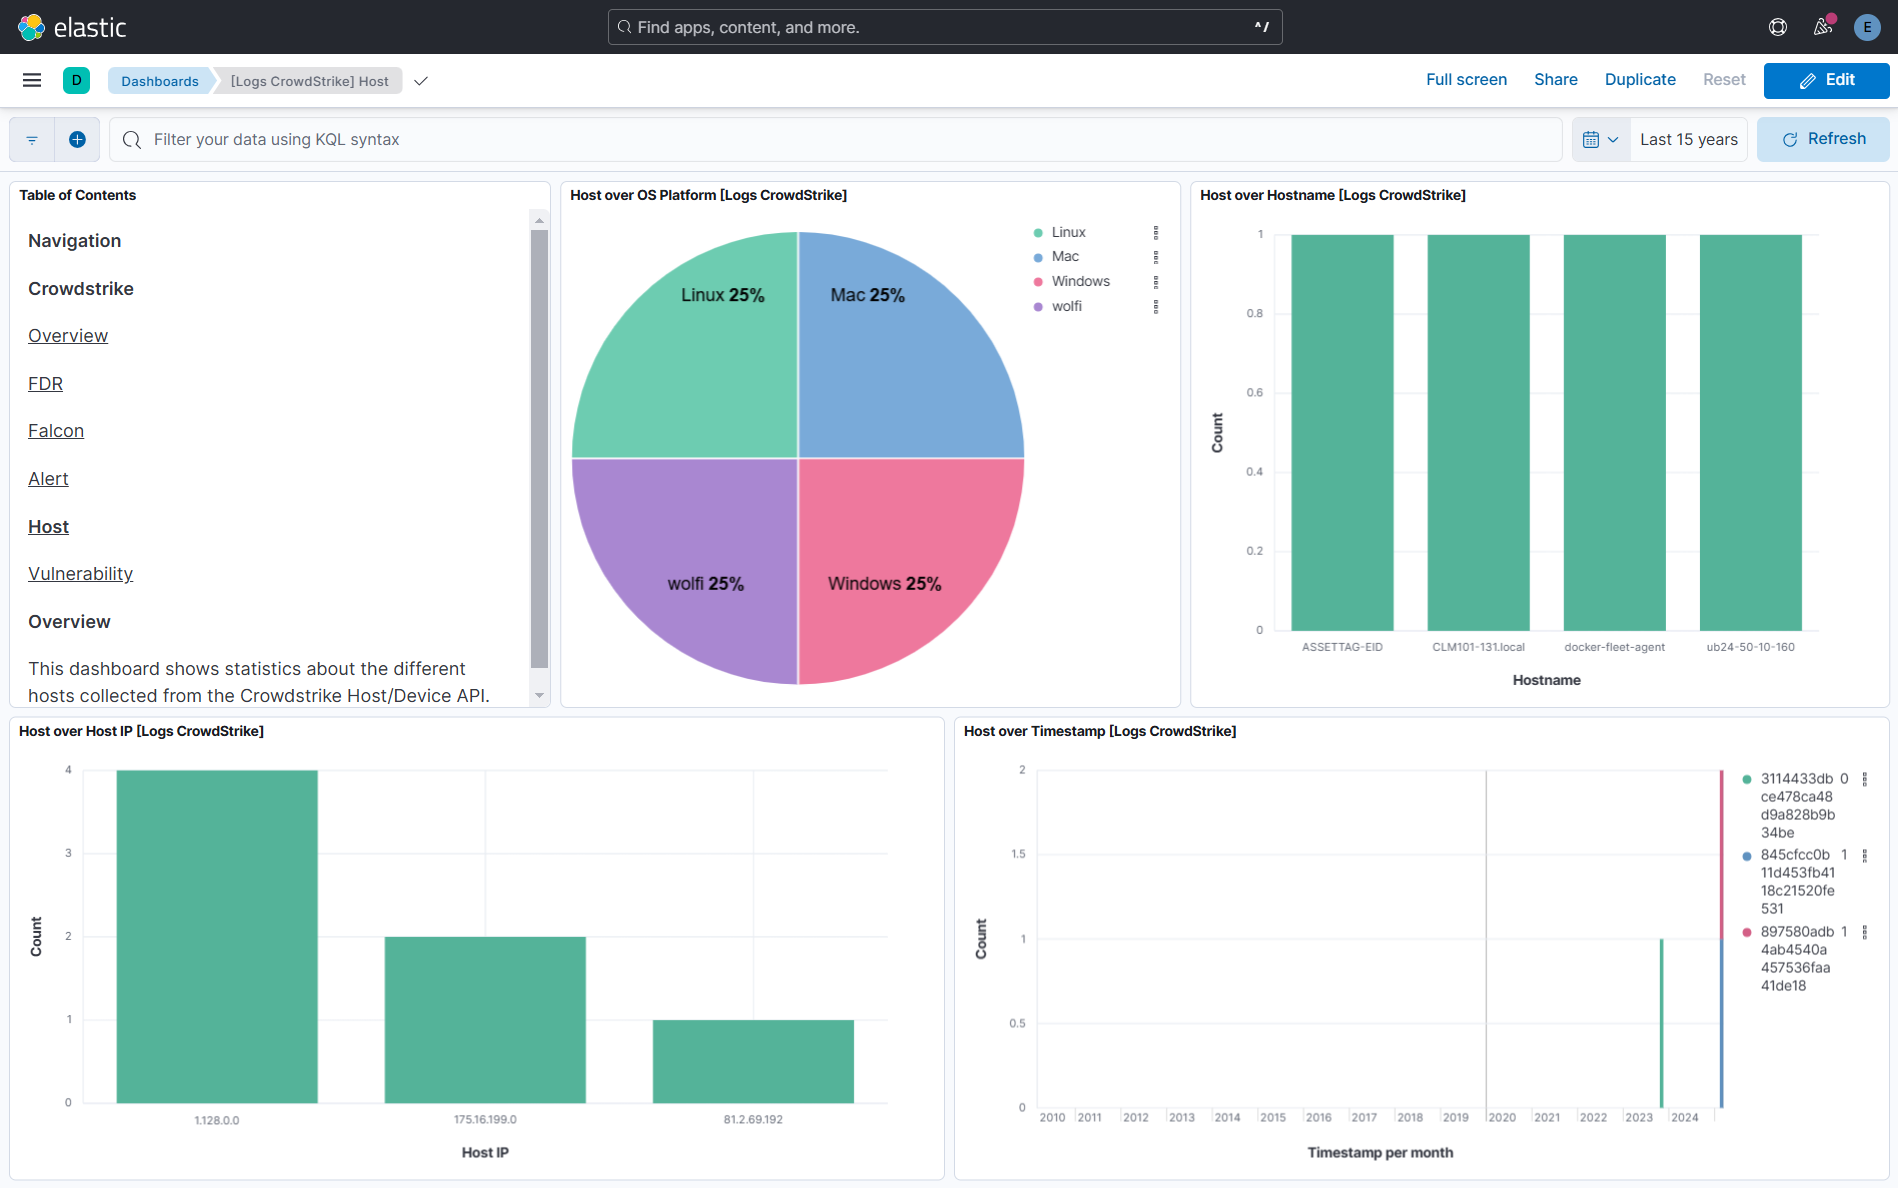Click the Elastic logo icon
This screenshot has height=1188, width=1898.
32,27
